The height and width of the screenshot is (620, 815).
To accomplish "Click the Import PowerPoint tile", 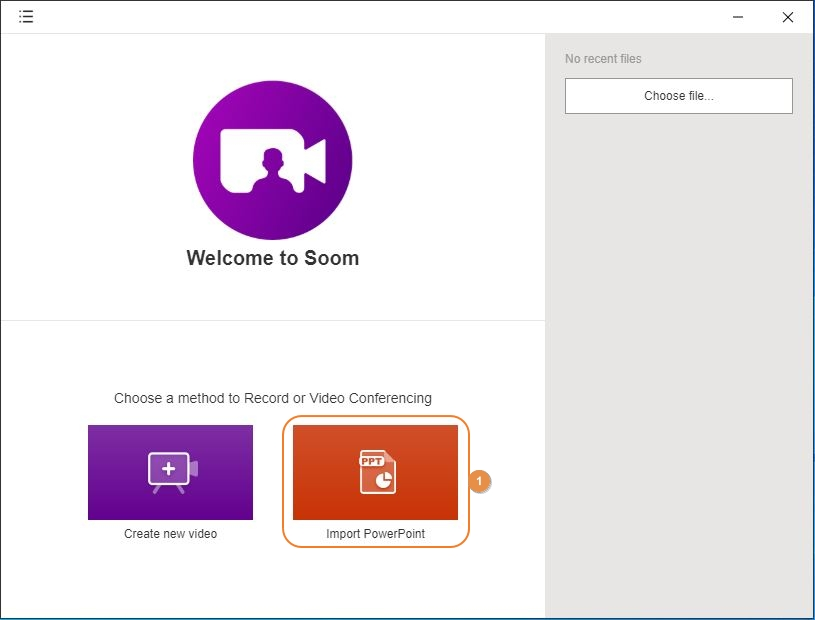I will pos(375,472).
